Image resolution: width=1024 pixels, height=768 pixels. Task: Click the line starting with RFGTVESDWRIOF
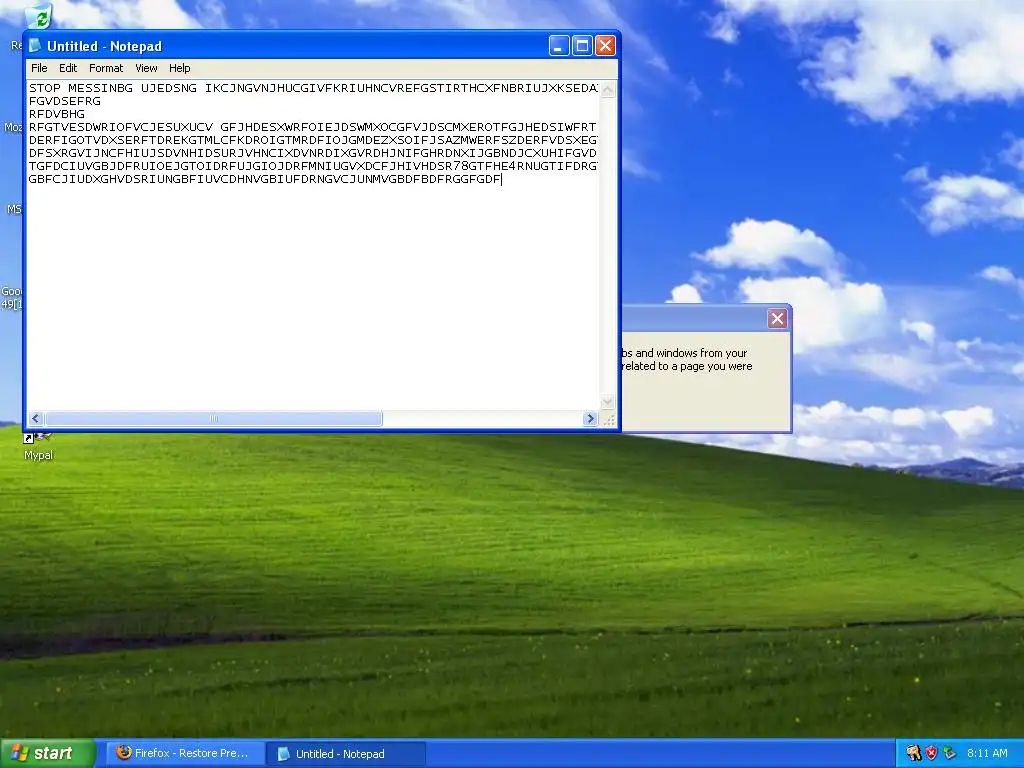coord(313,127)
